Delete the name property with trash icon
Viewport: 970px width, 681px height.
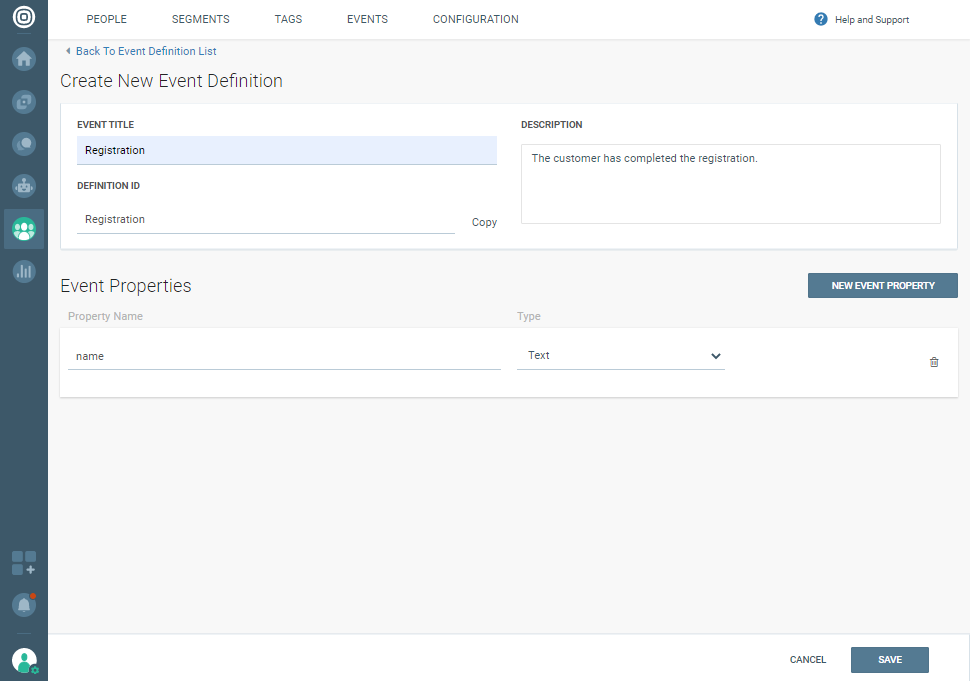[x=934, y=362]
